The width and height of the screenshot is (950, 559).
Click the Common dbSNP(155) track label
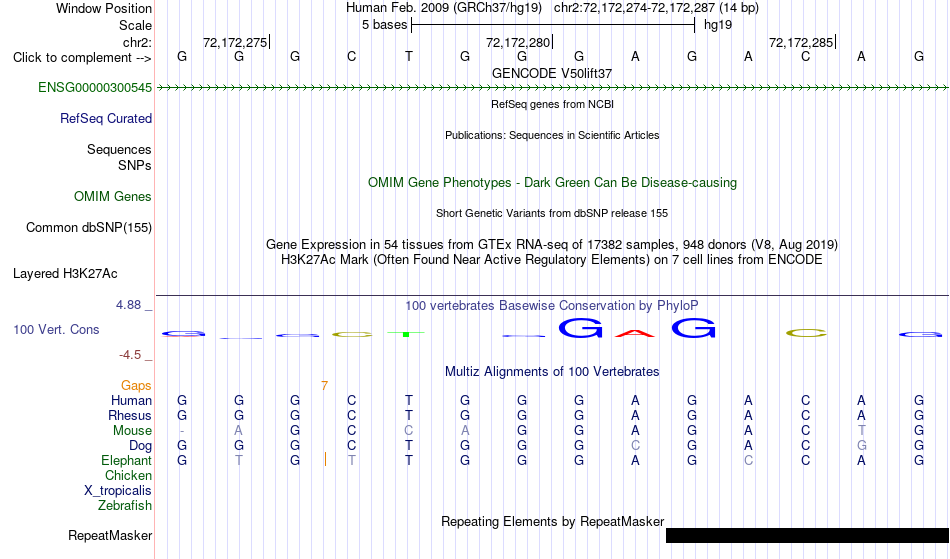point(89,228)
